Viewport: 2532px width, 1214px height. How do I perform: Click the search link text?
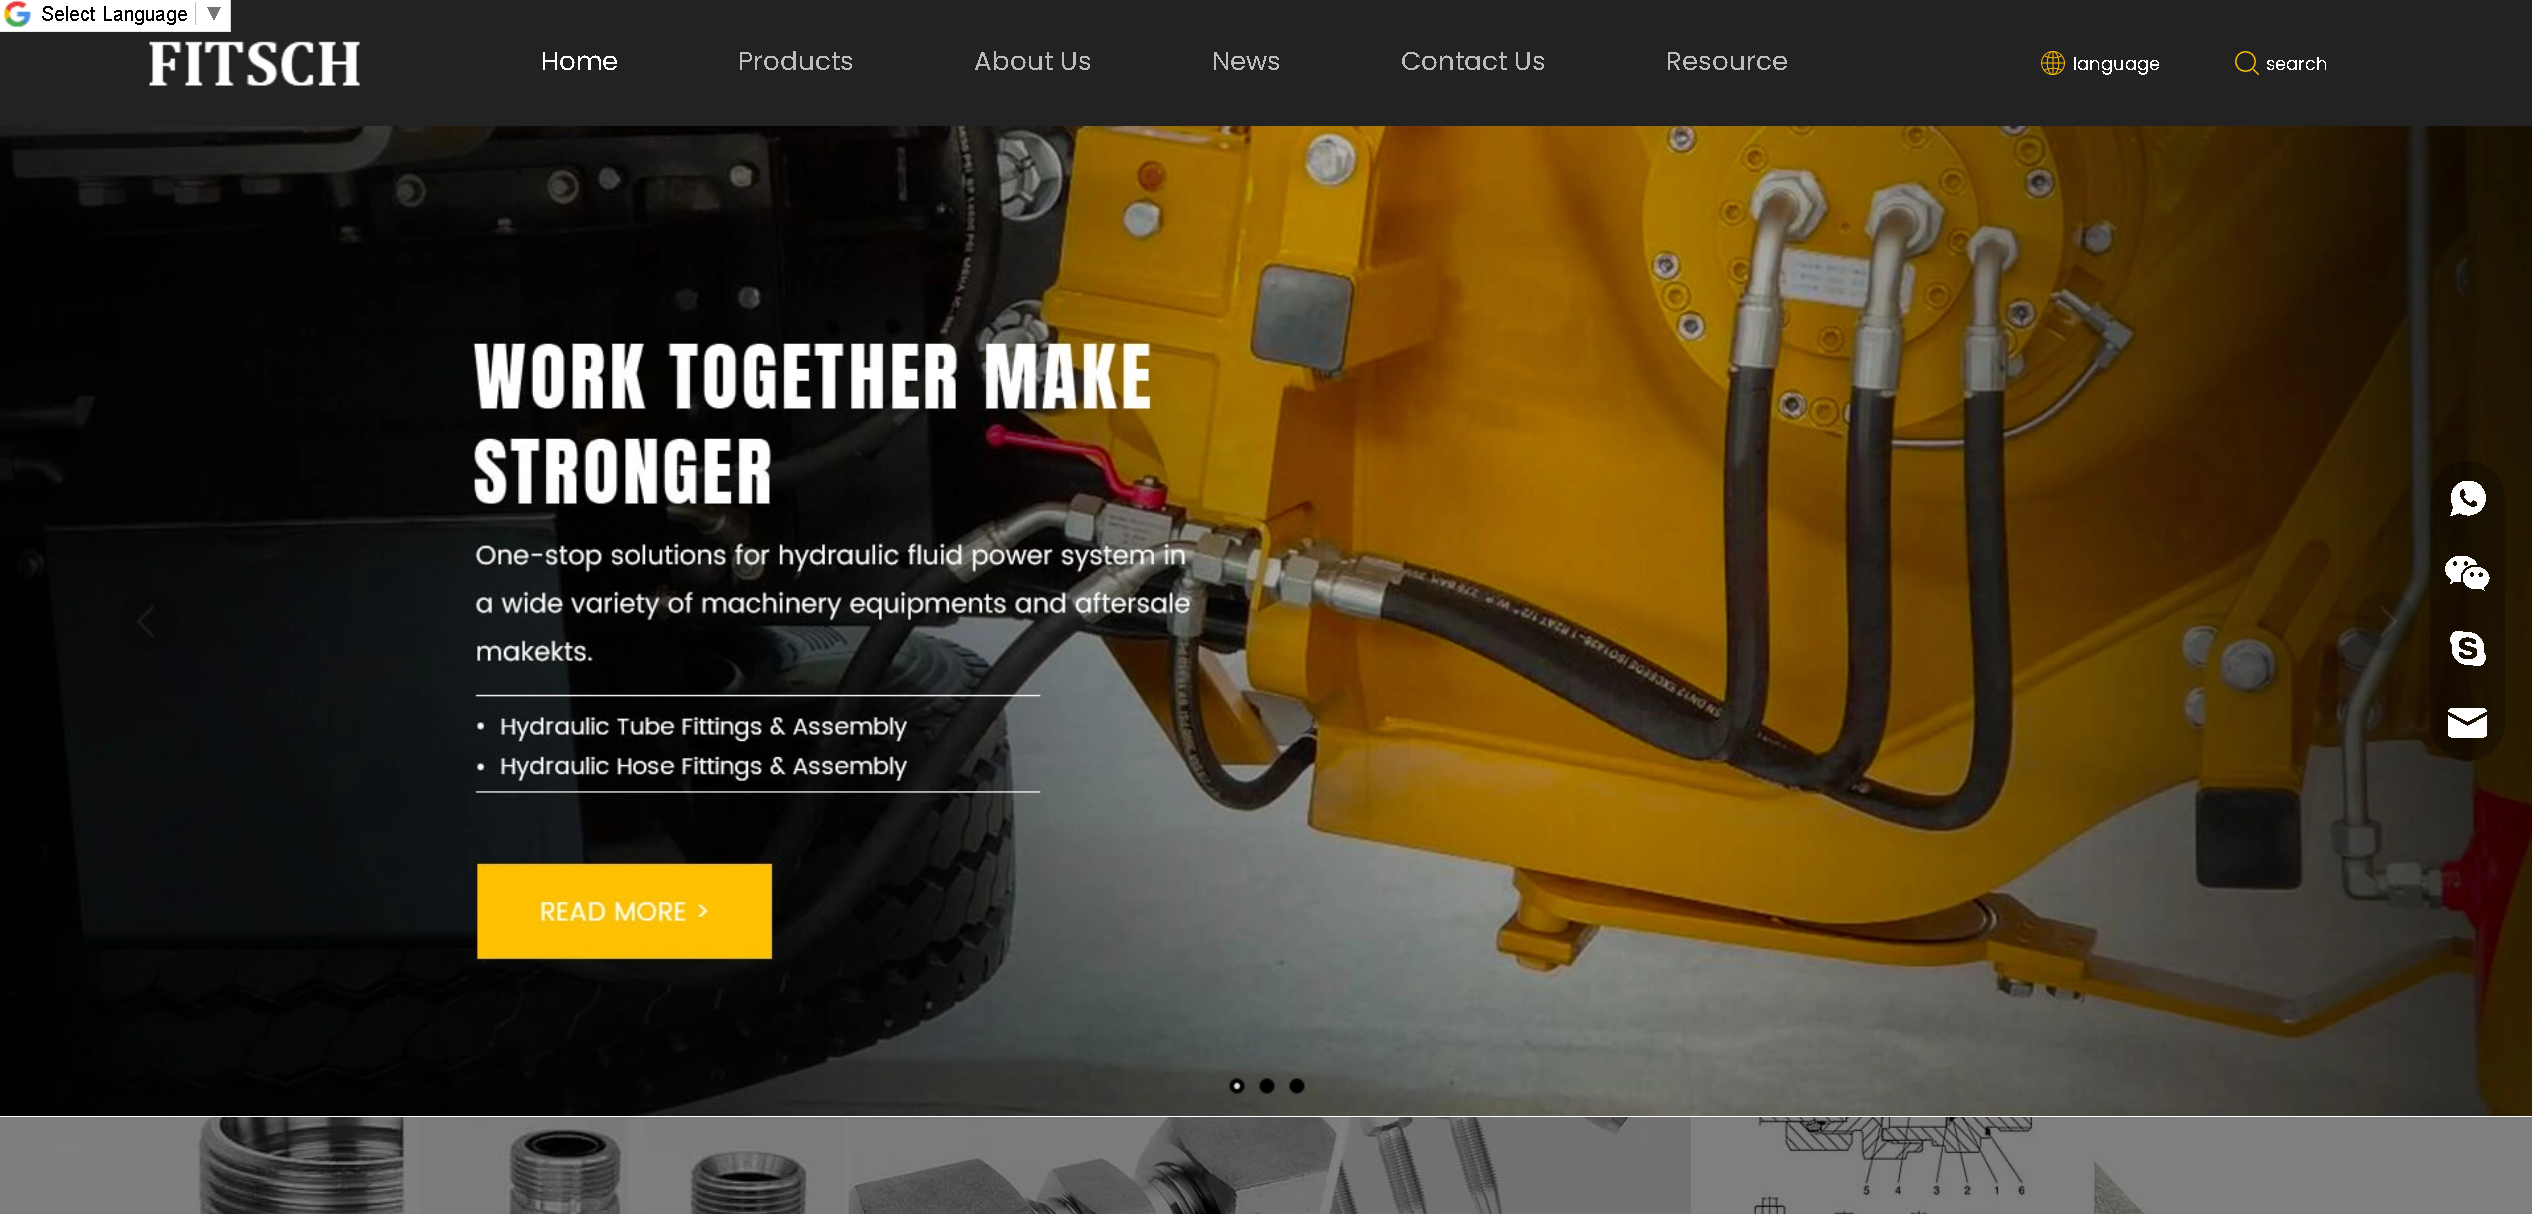coord(2295,64)
